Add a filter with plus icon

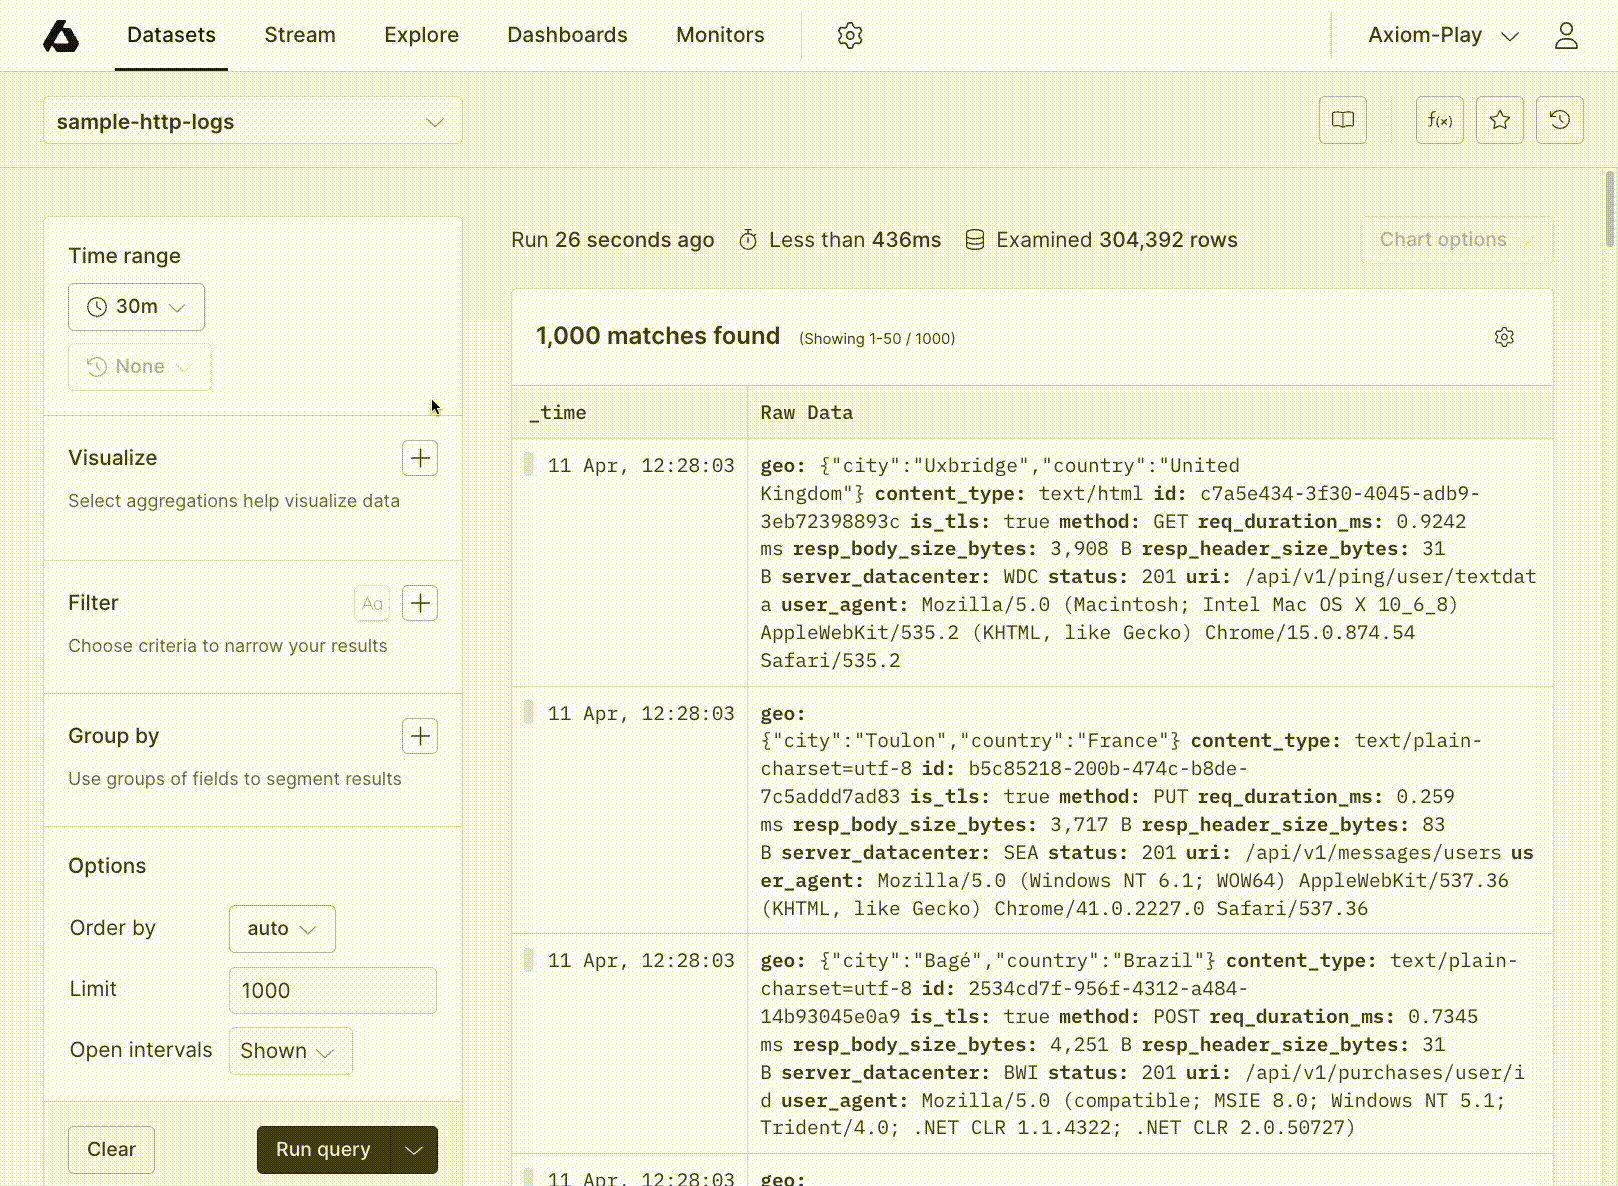[420, 603]
